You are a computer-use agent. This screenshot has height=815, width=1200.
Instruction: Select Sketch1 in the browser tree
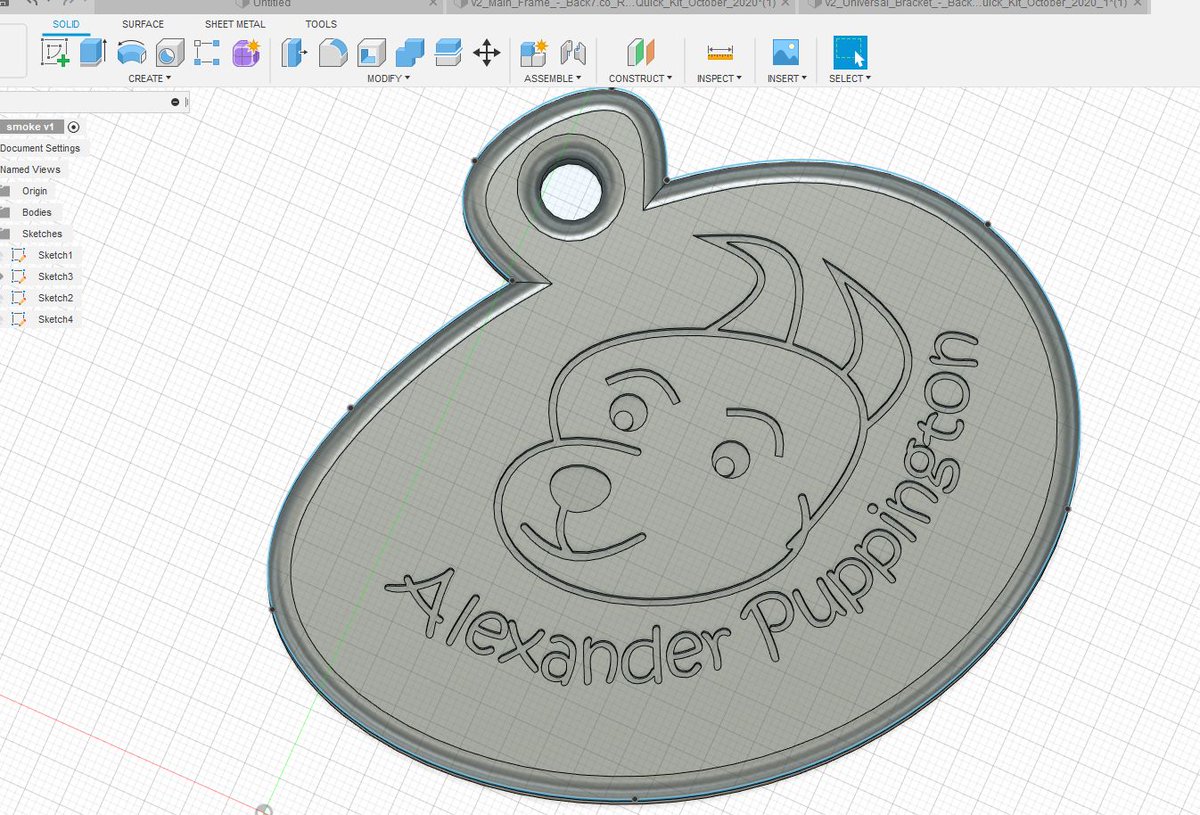click(x=55, y=255)
